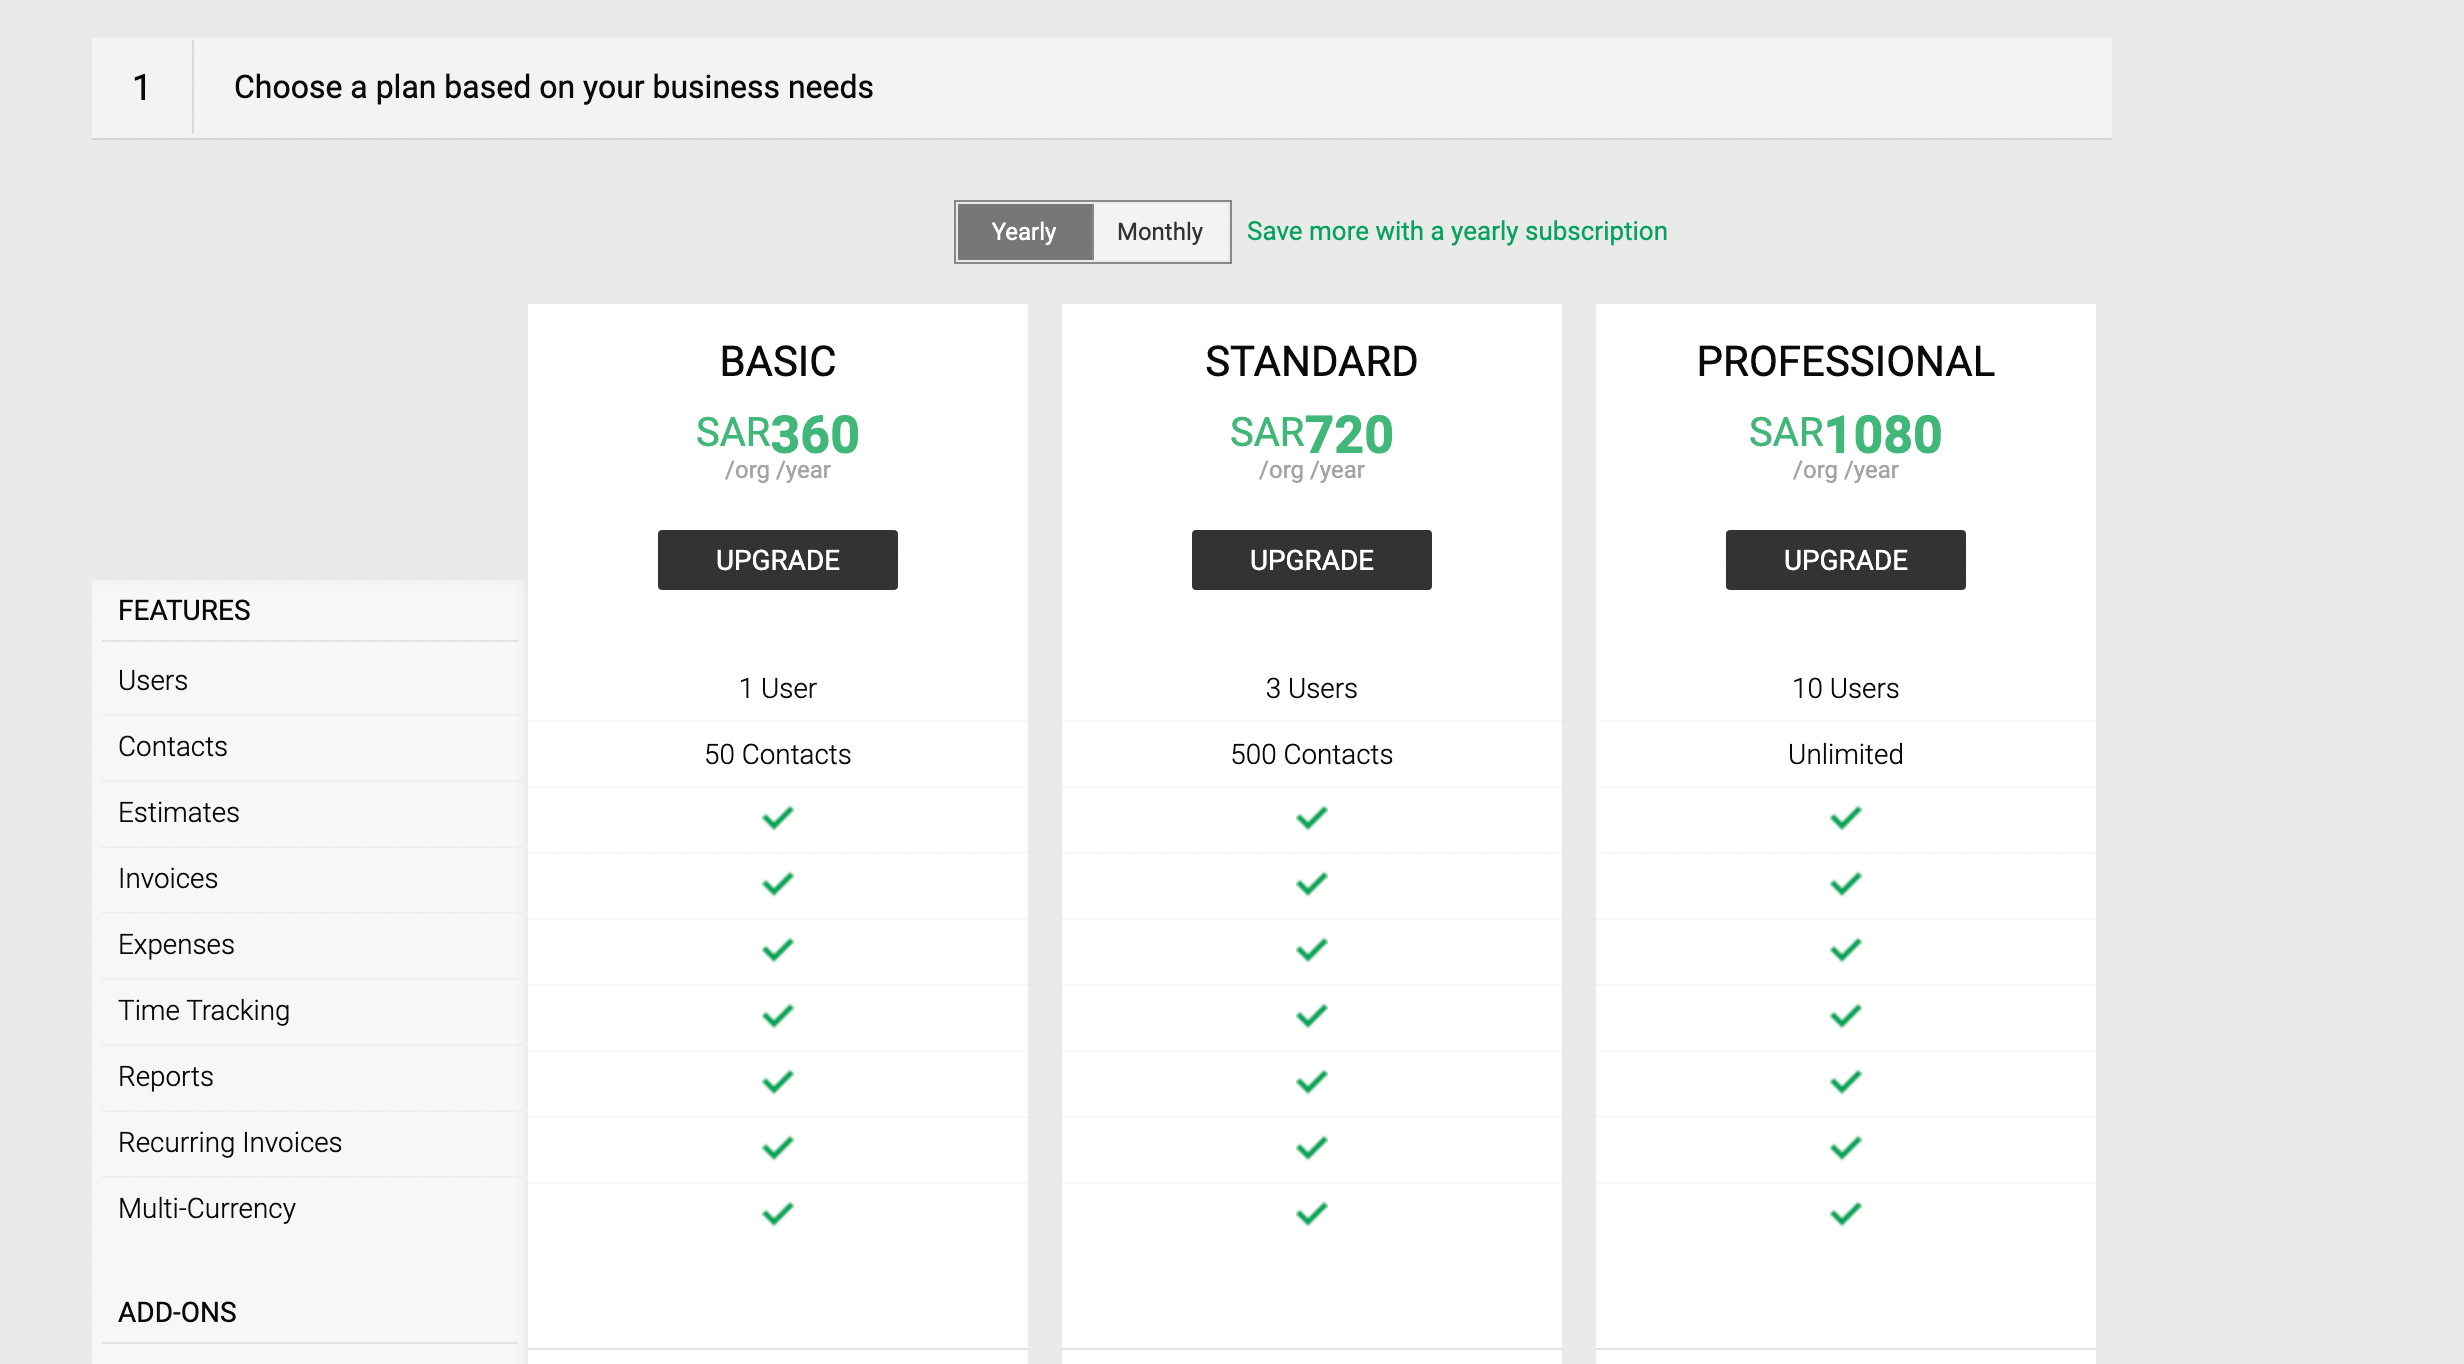Toggle to Monthly billing view

[1159, 230]
